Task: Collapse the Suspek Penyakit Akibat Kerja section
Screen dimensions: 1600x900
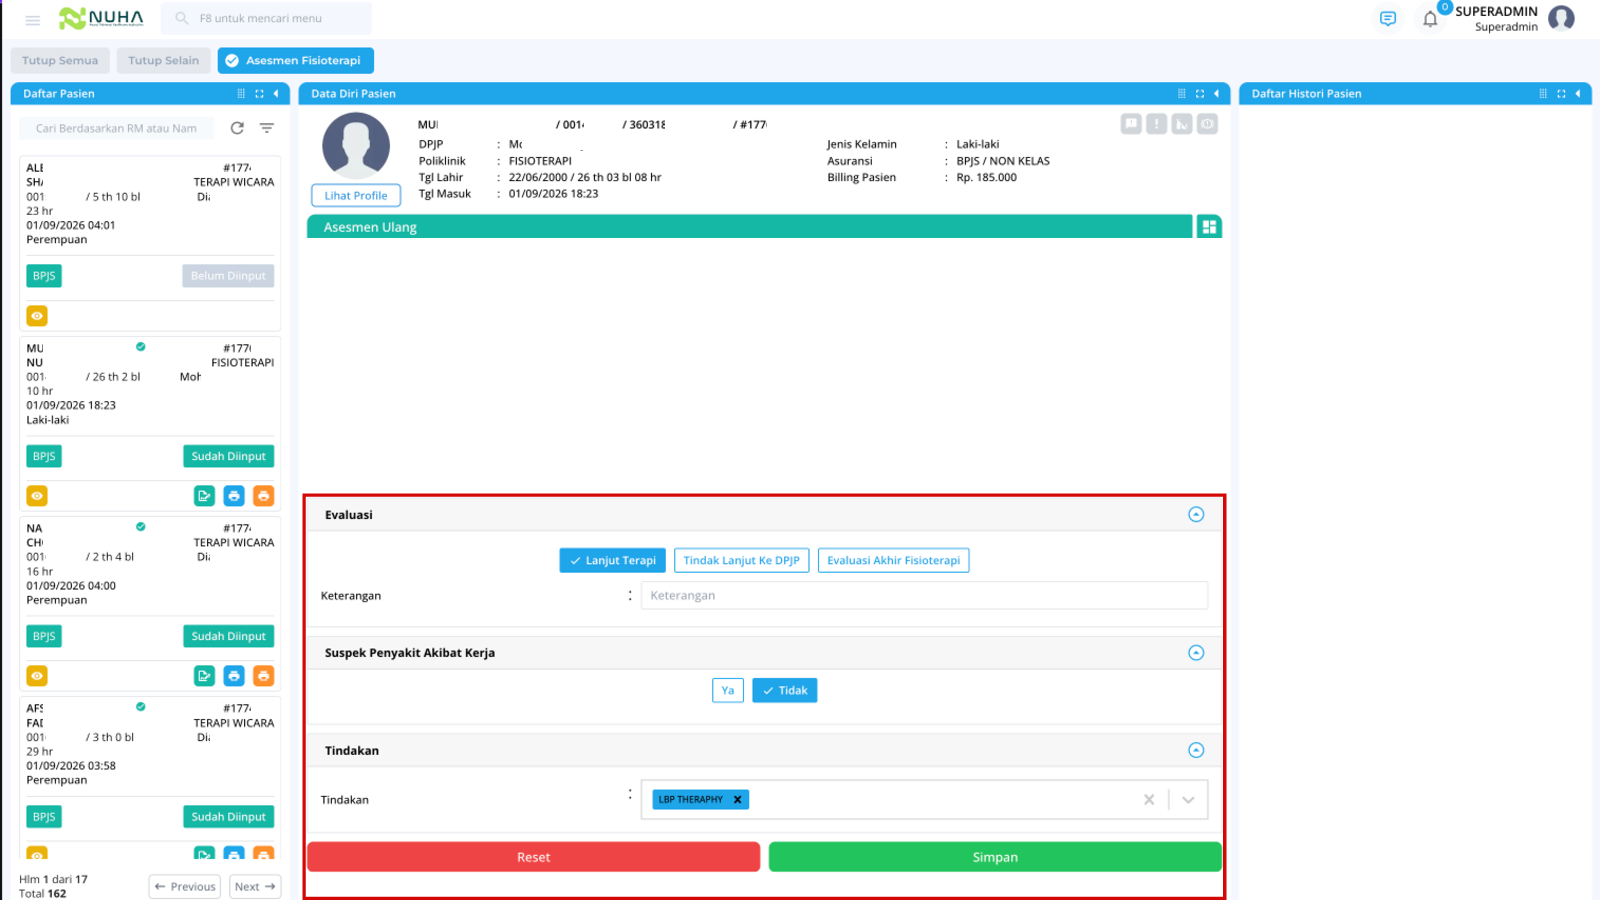Action: click(x=1196, y=653)
